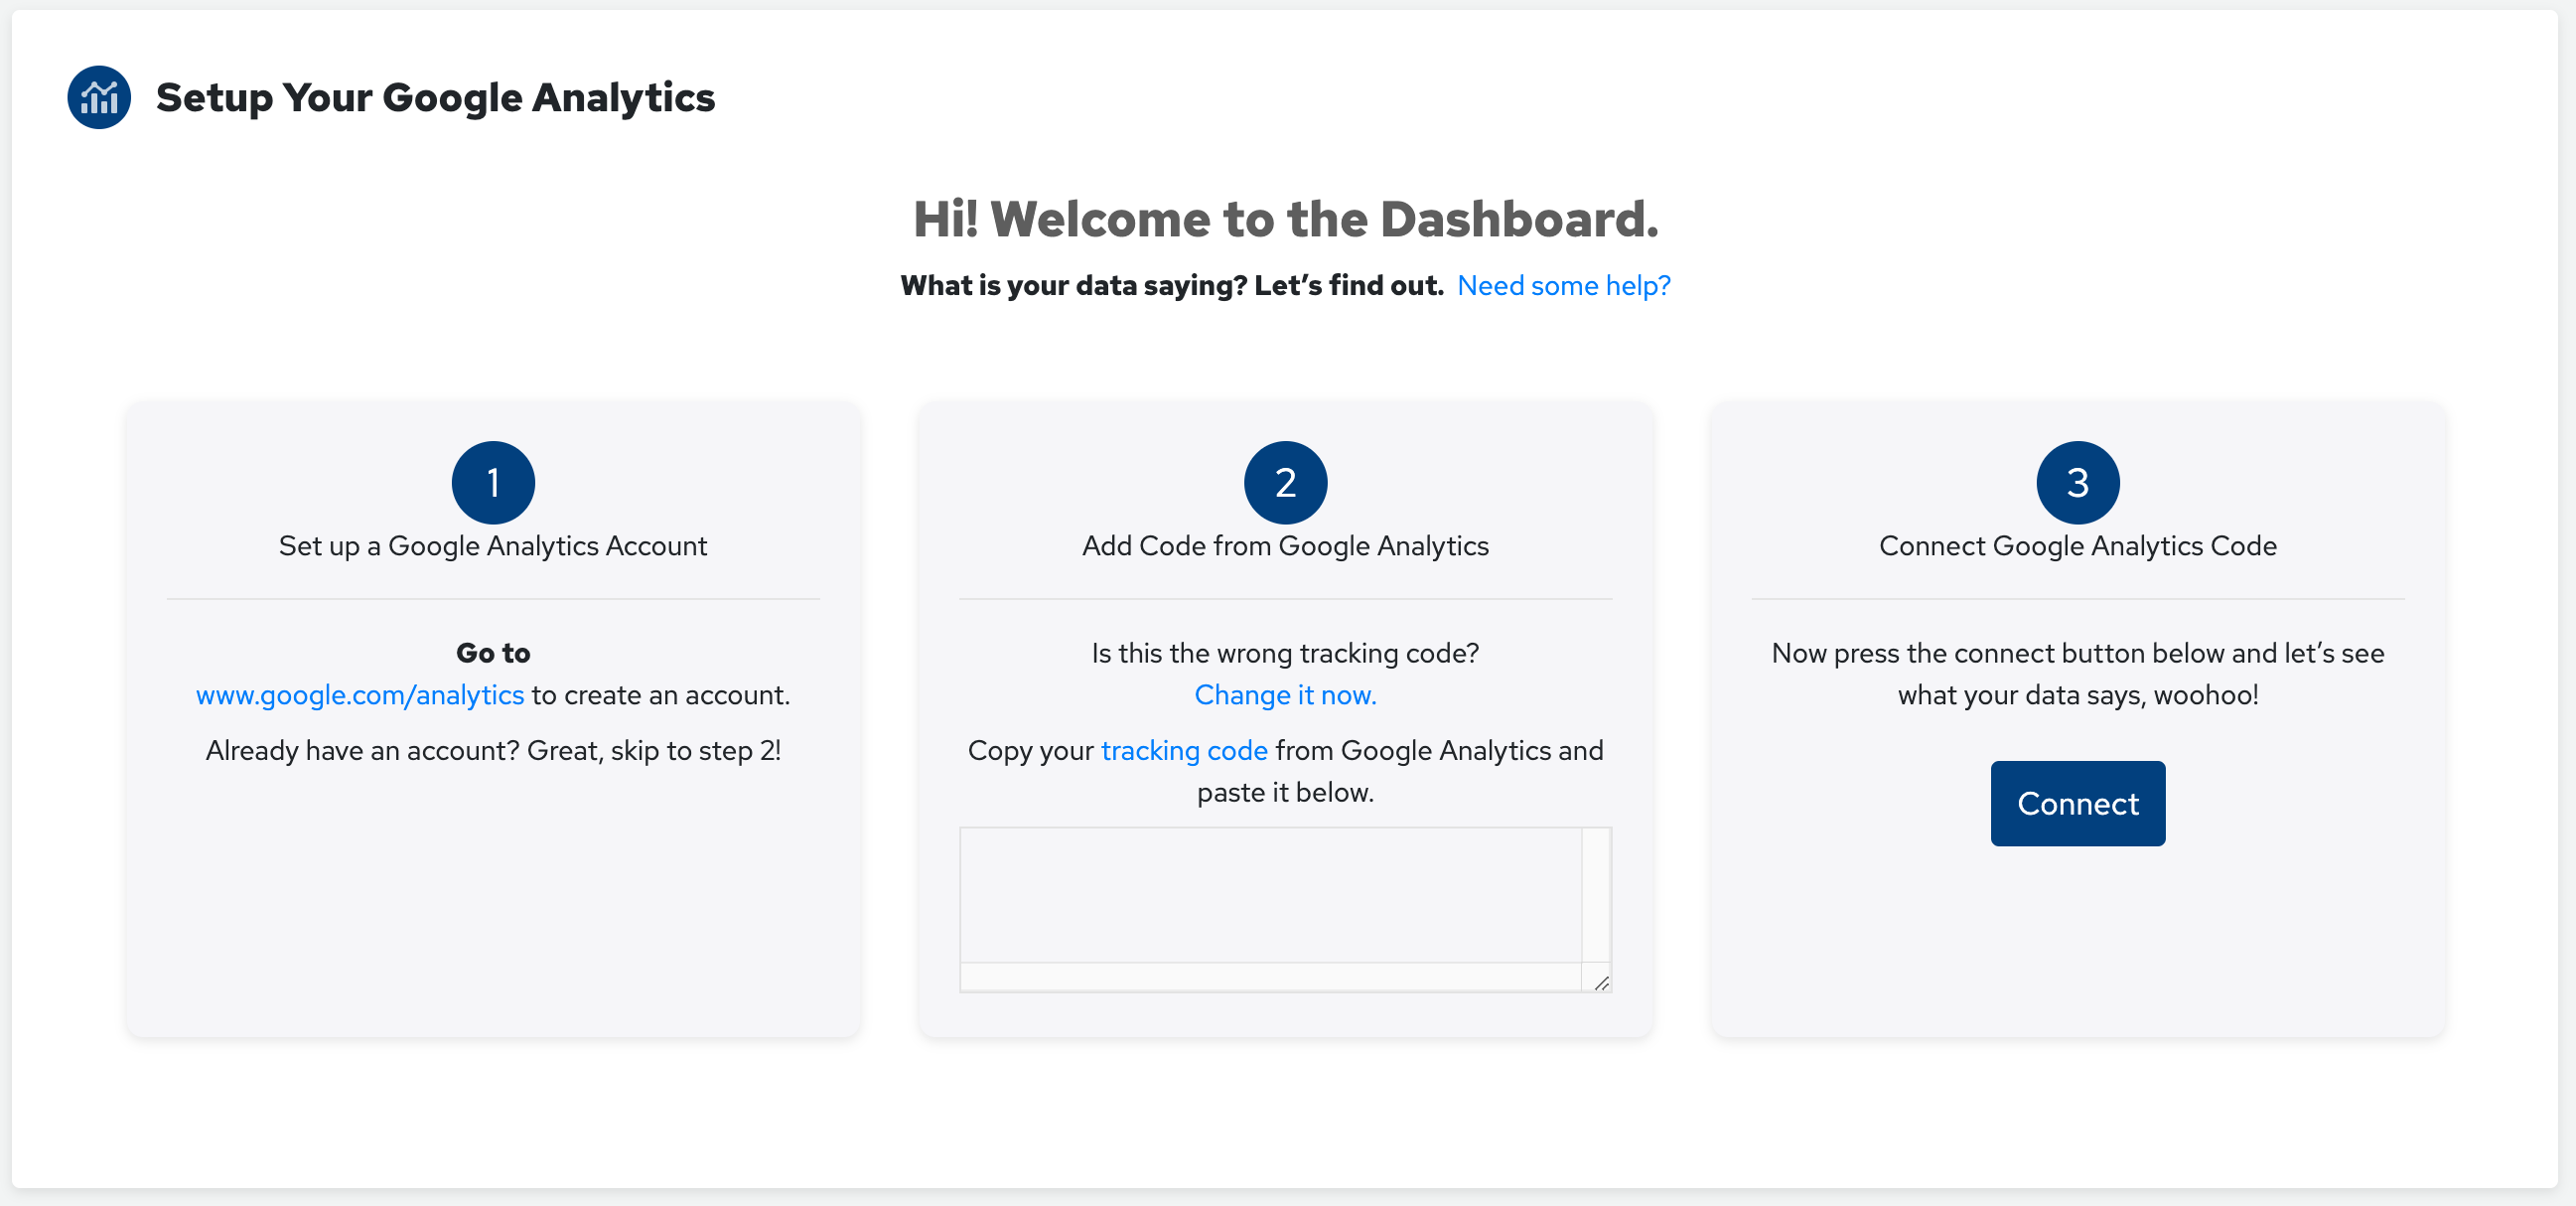Screen dimensions: 2576x1206
Task: Click the 'Need some help?' link
Action: 1563,285
